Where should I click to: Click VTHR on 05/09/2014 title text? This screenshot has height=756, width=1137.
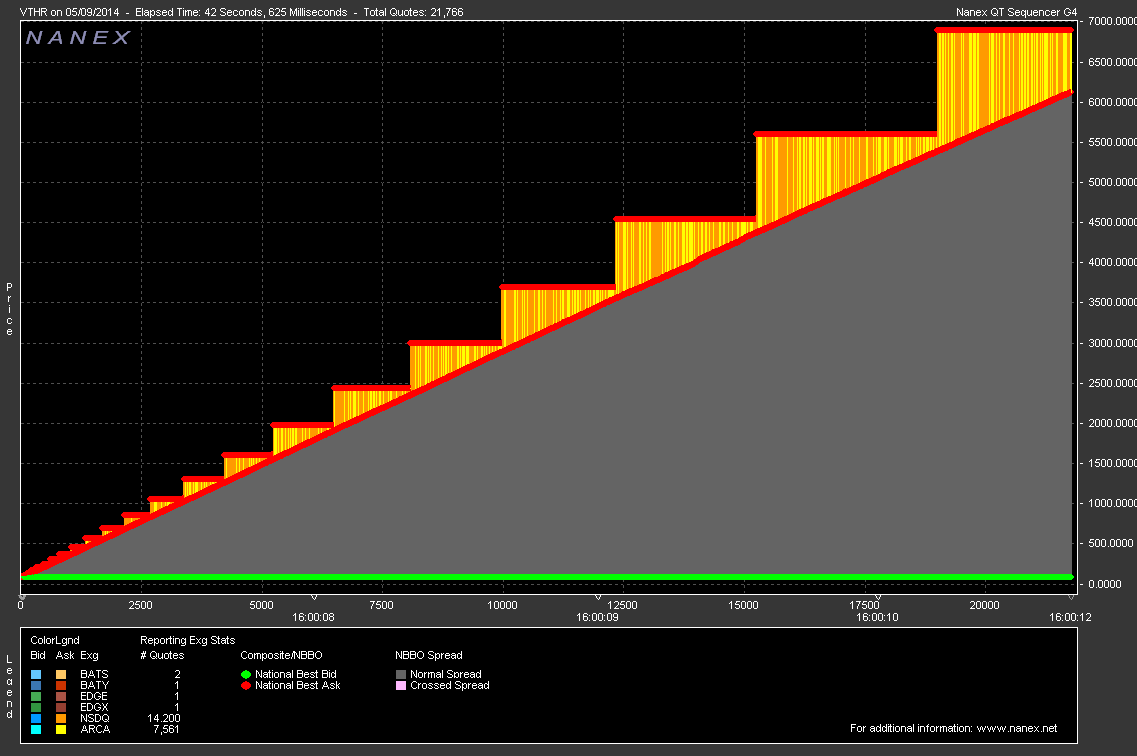[70, 12]
